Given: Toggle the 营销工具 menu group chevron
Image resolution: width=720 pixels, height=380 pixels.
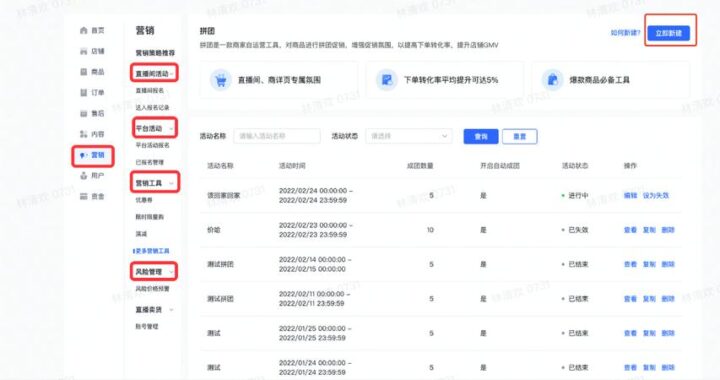Looking at the screenshot, I should coord(171,183).
